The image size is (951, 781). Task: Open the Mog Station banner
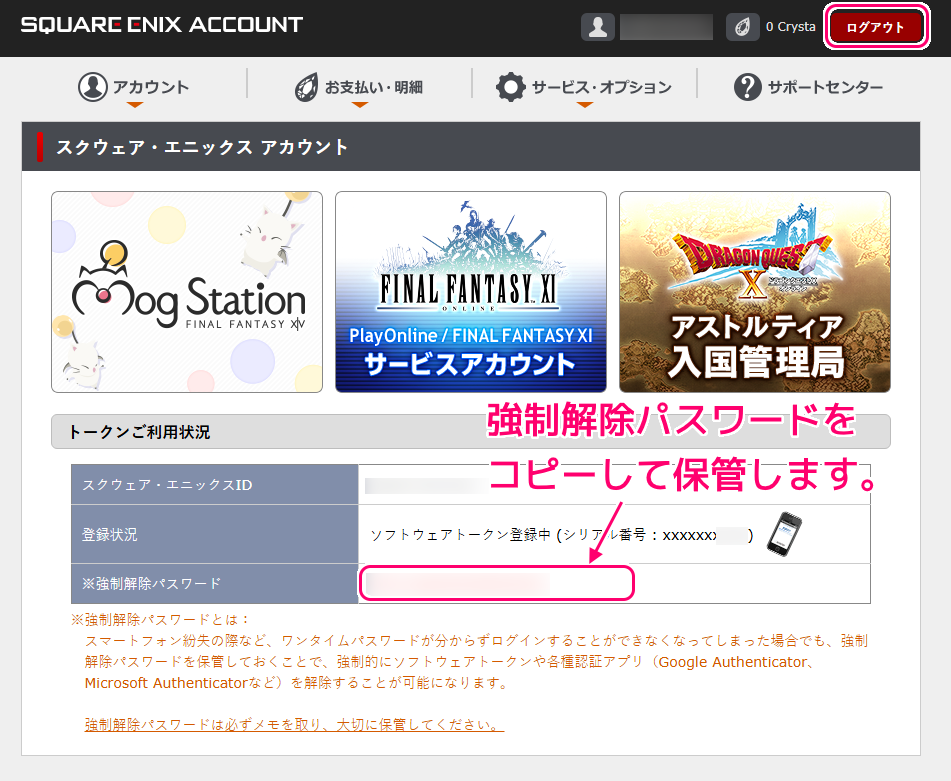pos(187,292)
